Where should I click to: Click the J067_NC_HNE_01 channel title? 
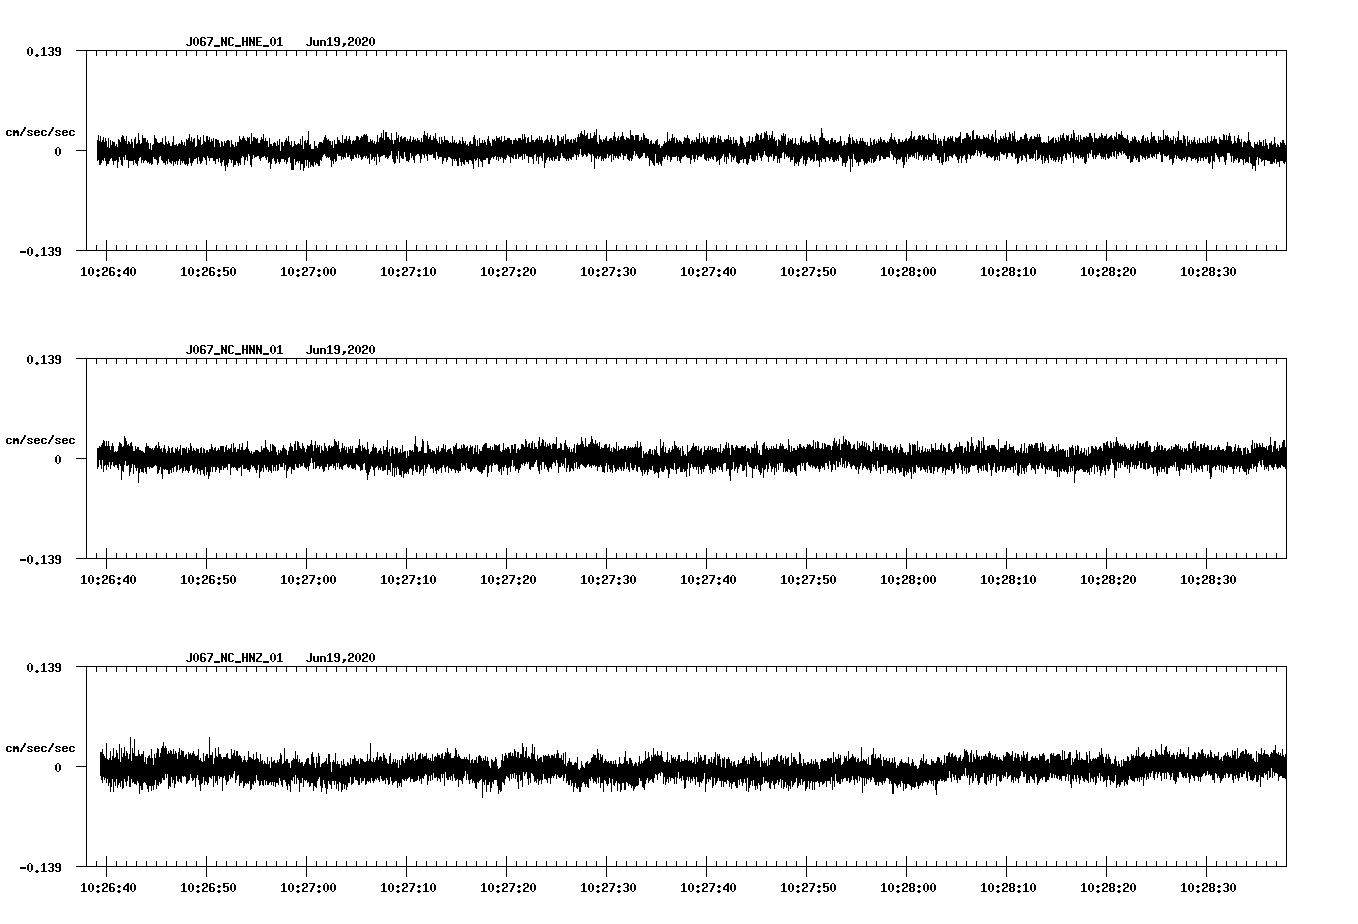point(234,42)
